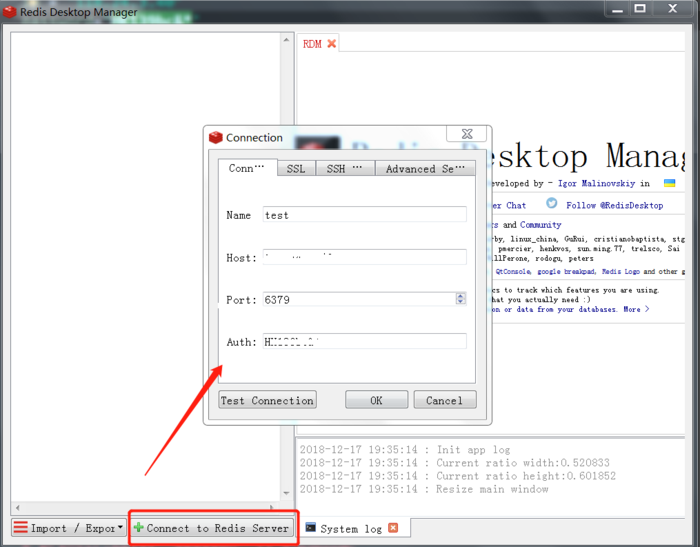Focus the Auth password field
Screen dimensions: 700x547
coord(364,342)
